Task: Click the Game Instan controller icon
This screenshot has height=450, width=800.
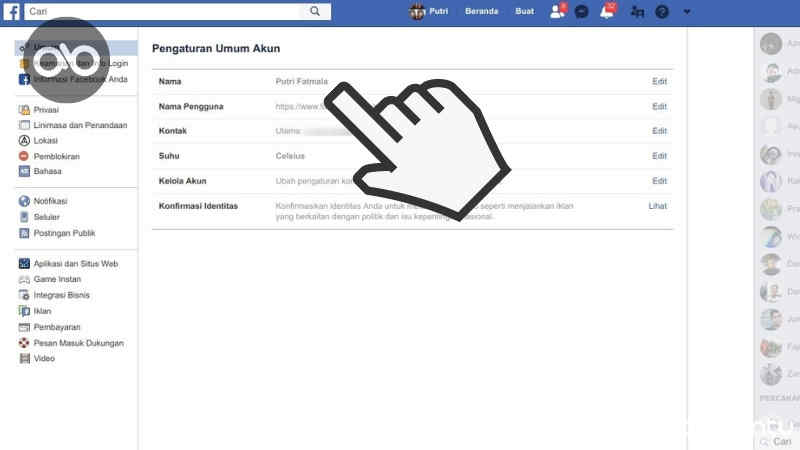Action: 24,280
